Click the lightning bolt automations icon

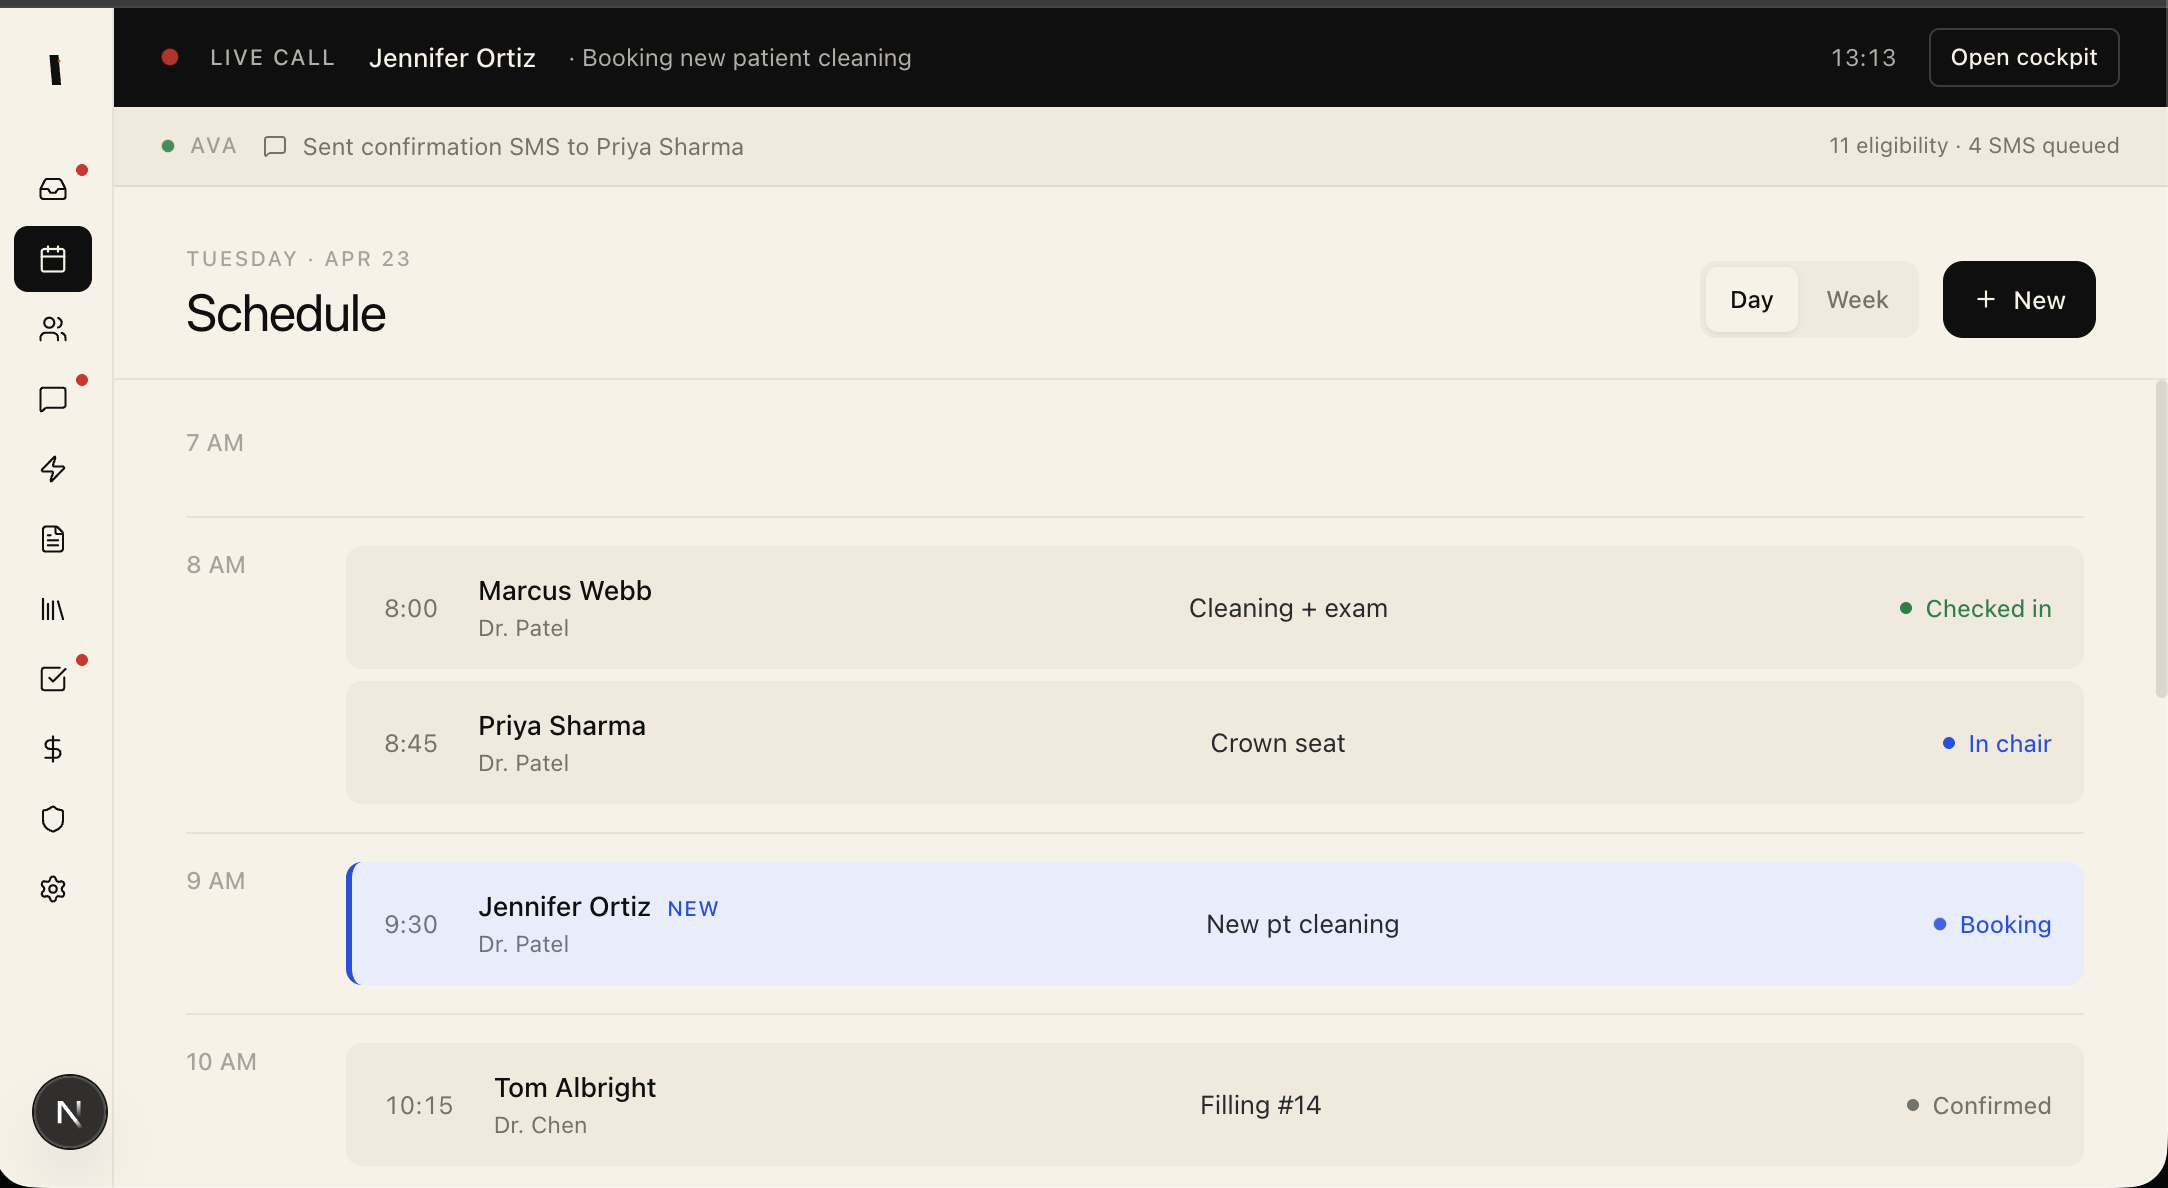(x=53, y=469)
